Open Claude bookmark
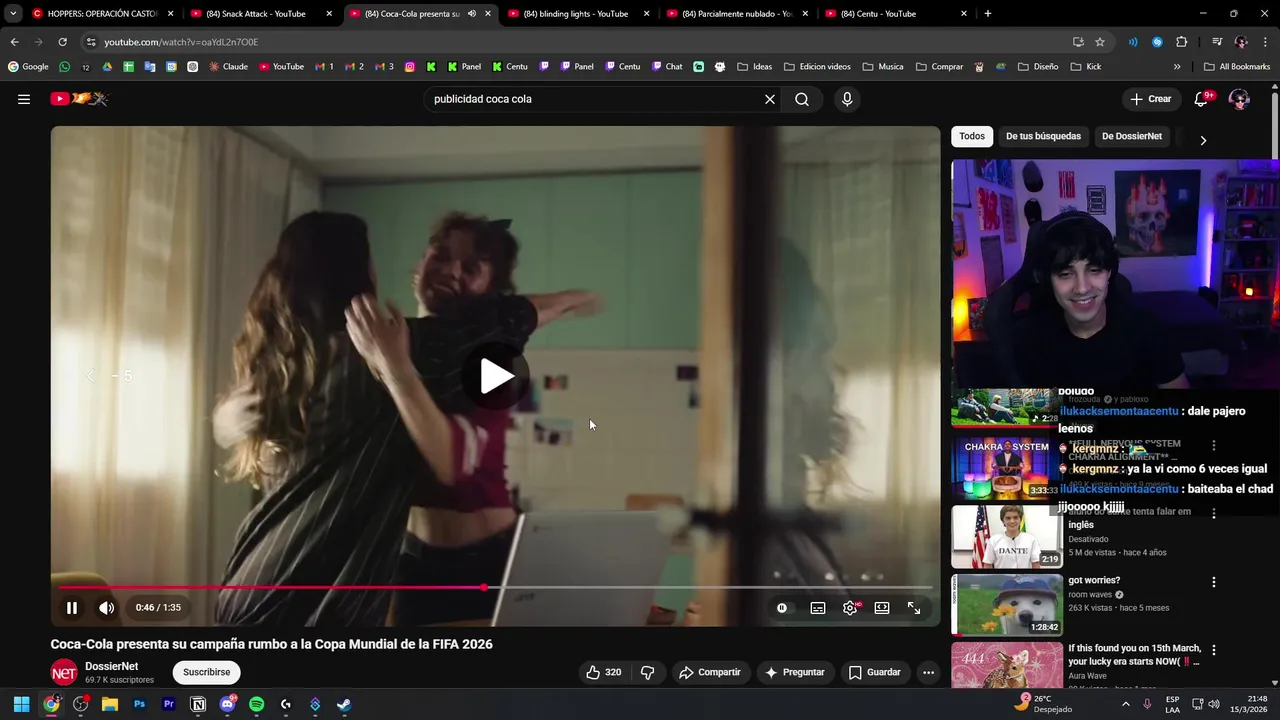1280x720 pixels. pyautogui.click(x=228, y=67)
